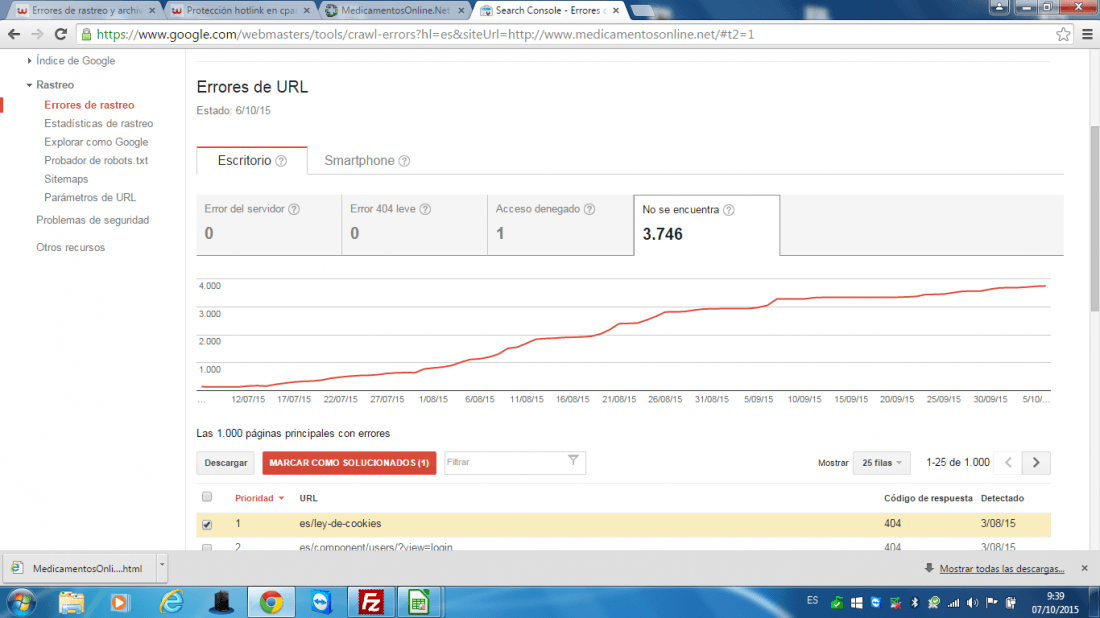
Task: Open TeamViewer from taskbar
Action: click(321, 603)
